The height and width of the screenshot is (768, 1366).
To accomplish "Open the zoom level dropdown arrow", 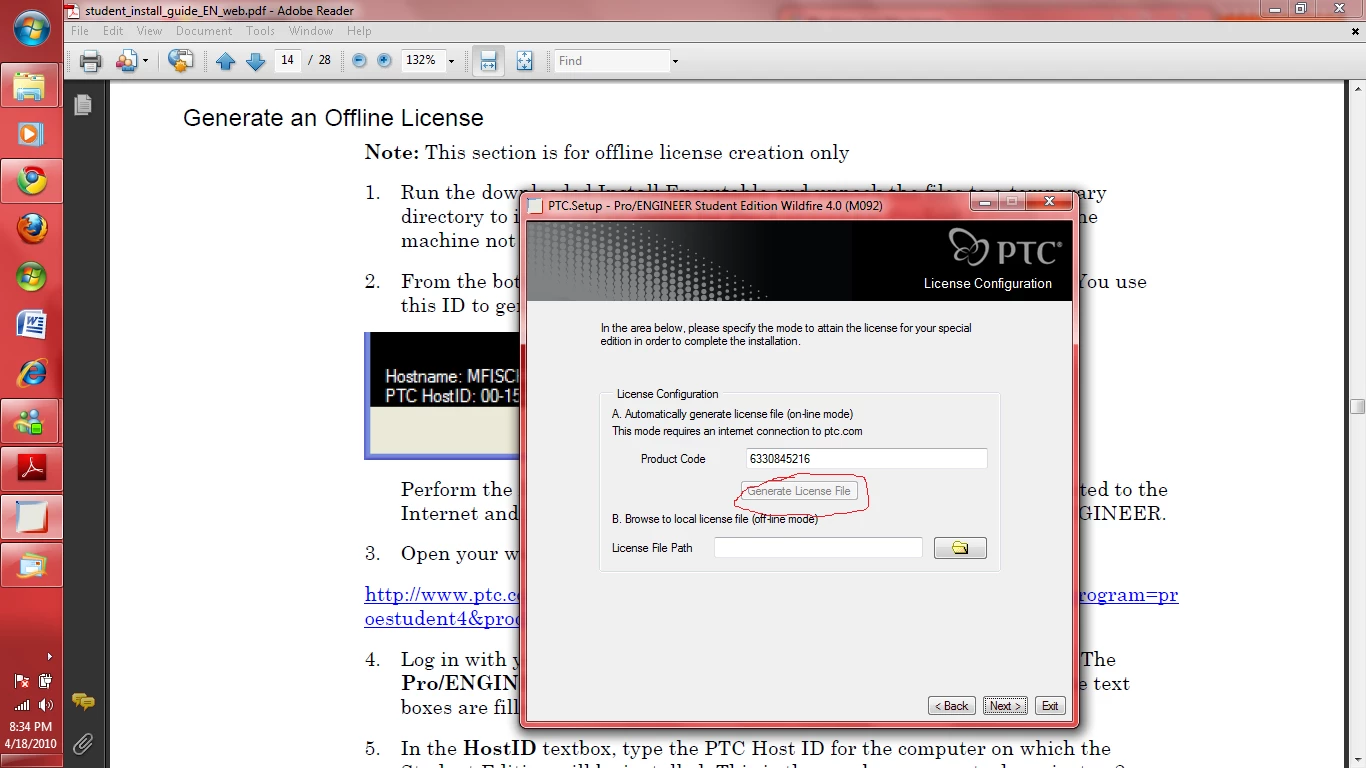I will coord(451,61).
